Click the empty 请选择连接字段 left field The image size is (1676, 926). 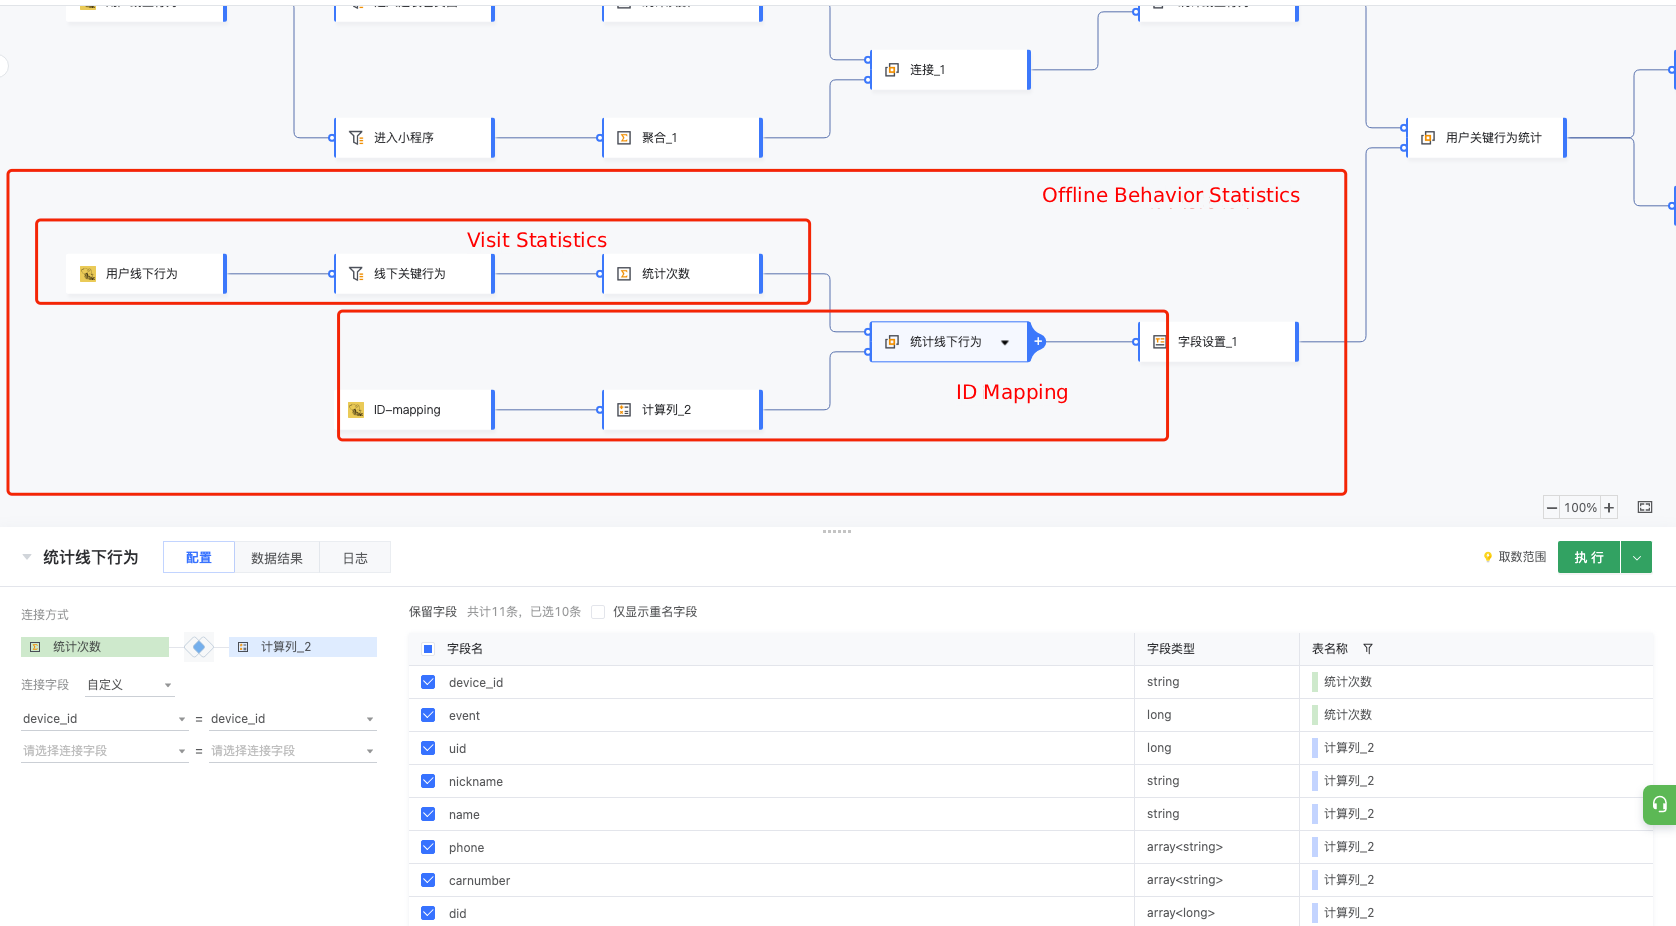point(104,751)
